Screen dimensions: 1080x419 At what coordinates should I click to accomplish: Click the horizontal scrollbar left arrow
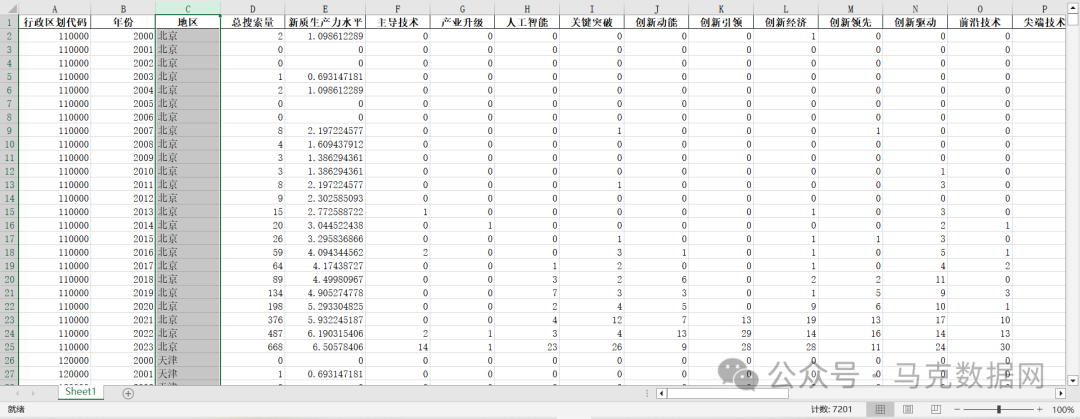click(661, 394)
